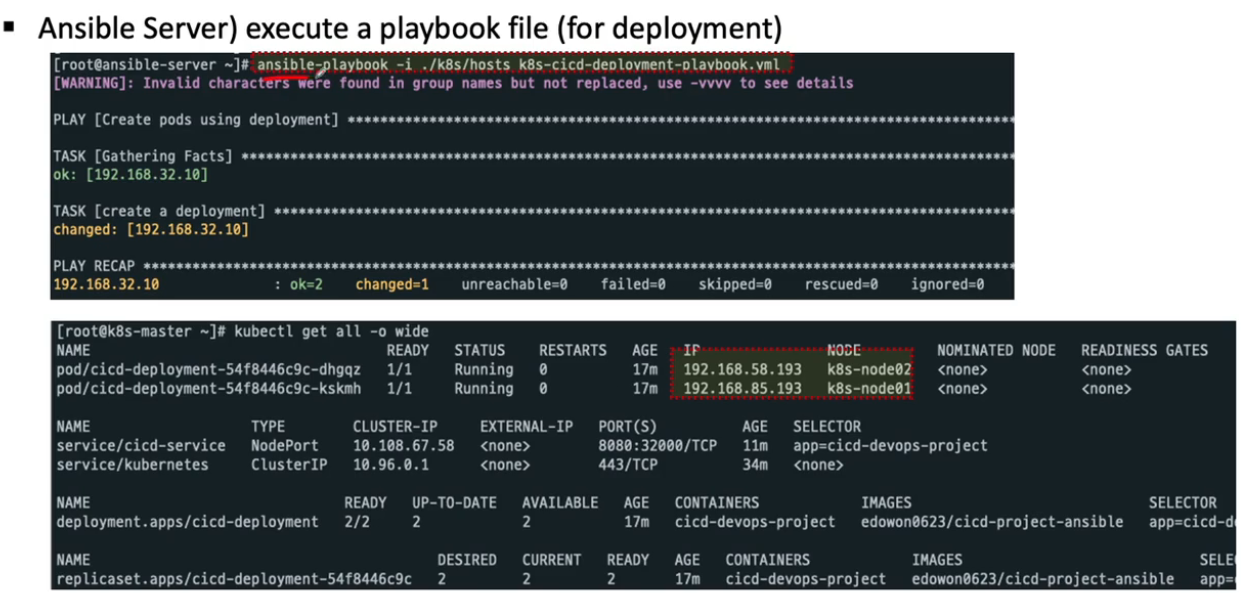Click 'failed=0' in the recap
The image size is (1258, 609).
coord(633,285)
